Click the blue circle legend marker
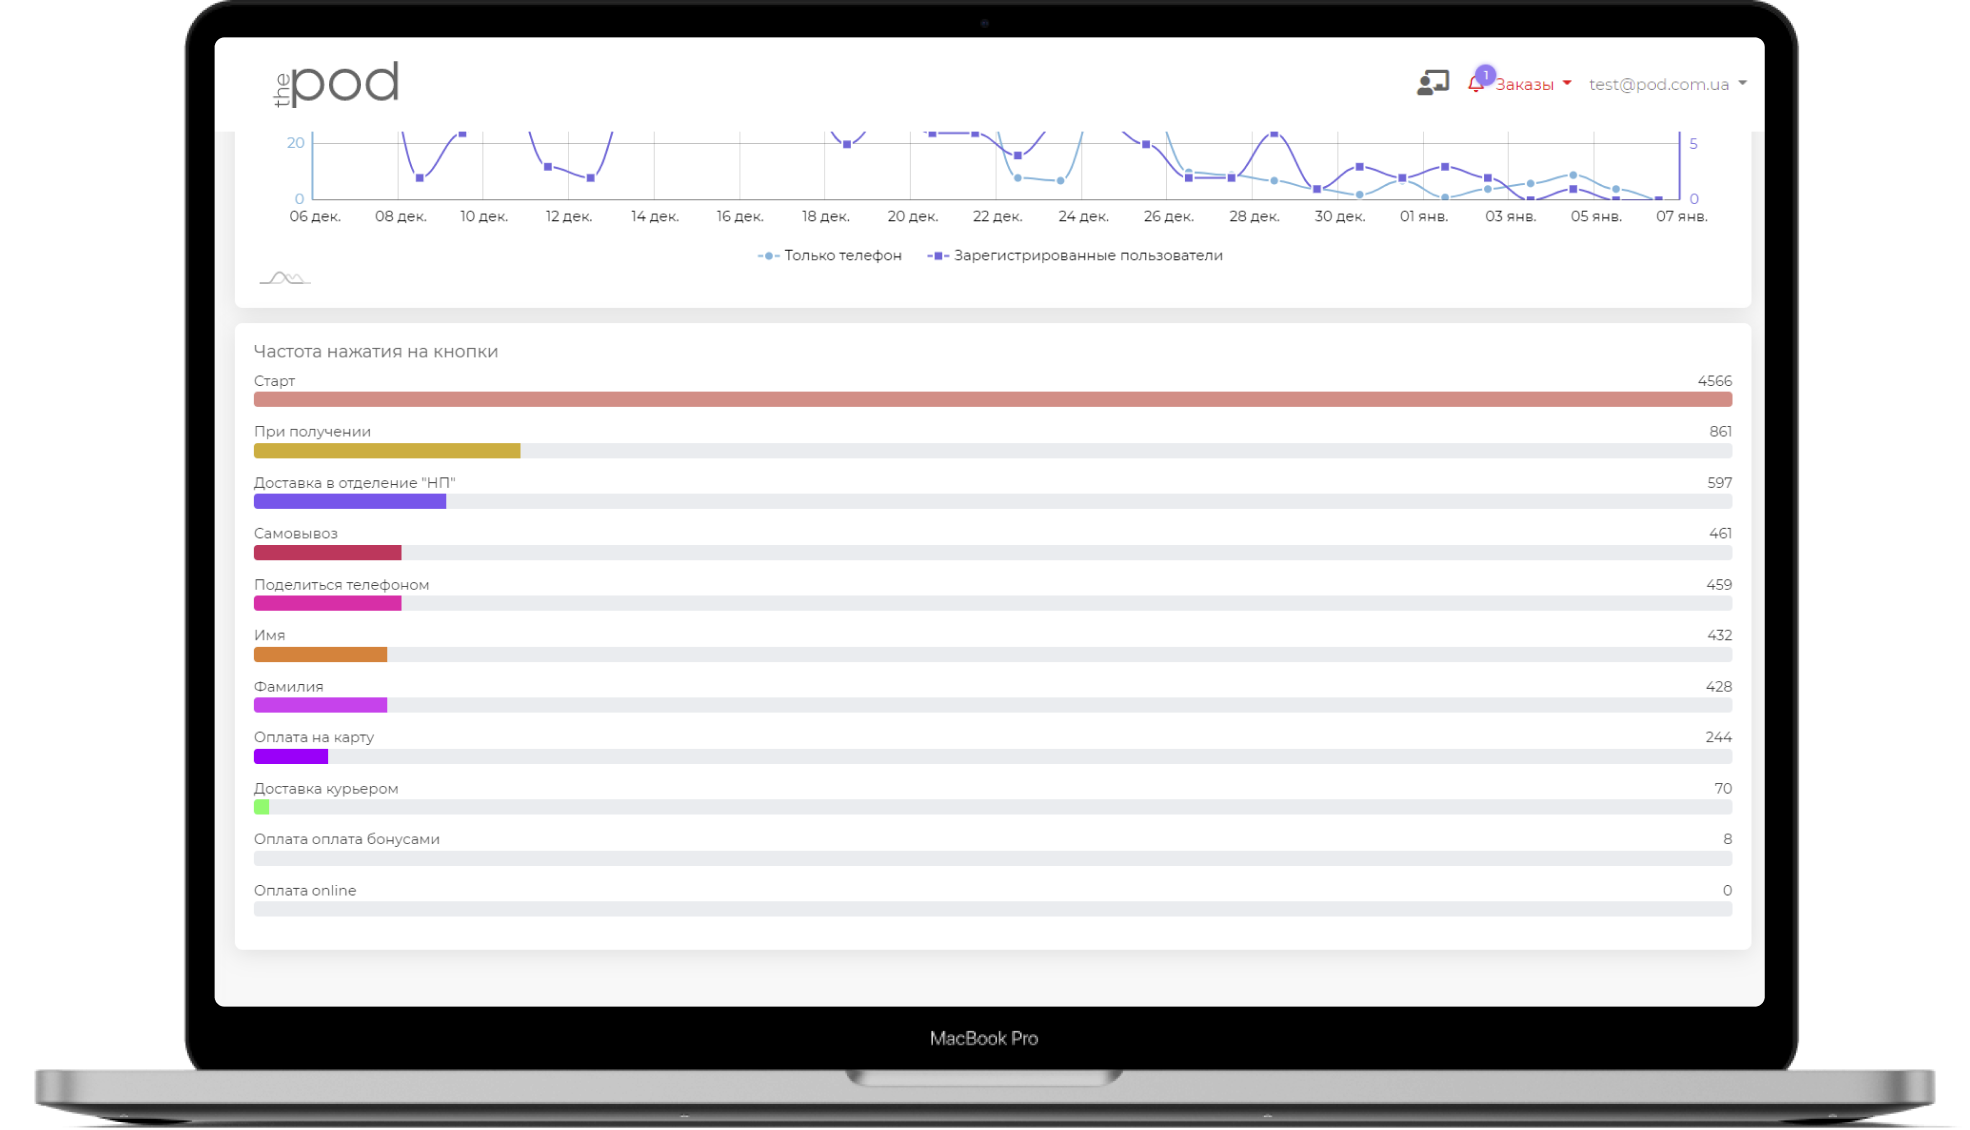 [x=768, y=256]
